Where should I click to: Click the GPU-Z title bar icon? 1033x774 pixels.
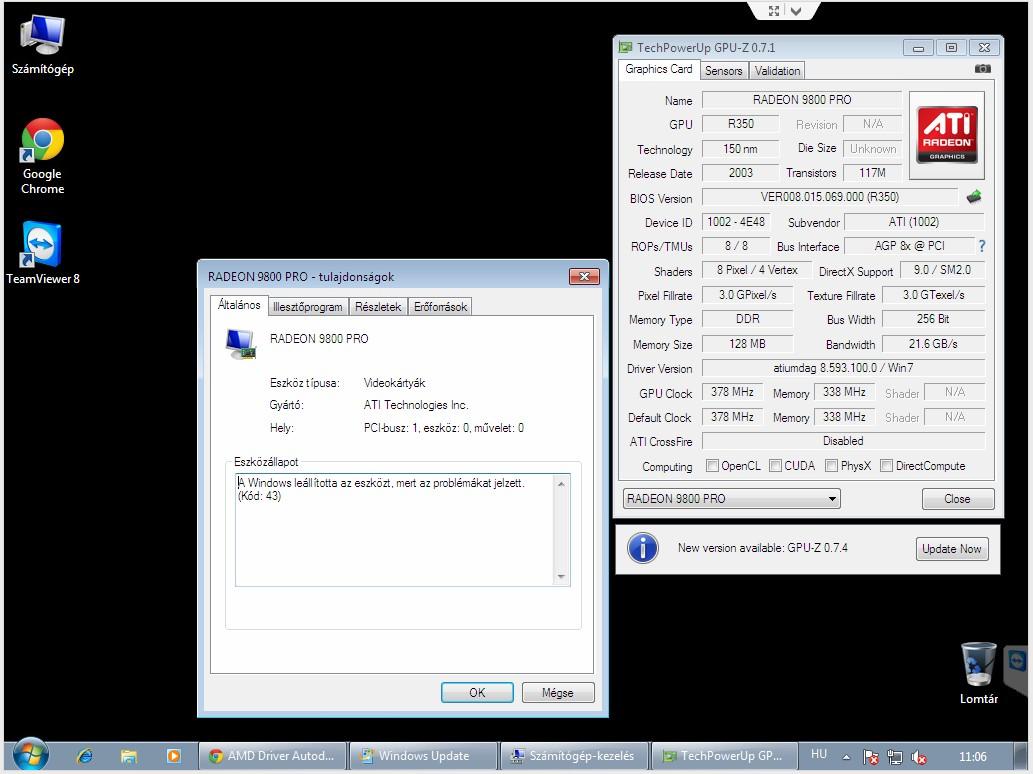pyautogui.click(x=625, y=47)
